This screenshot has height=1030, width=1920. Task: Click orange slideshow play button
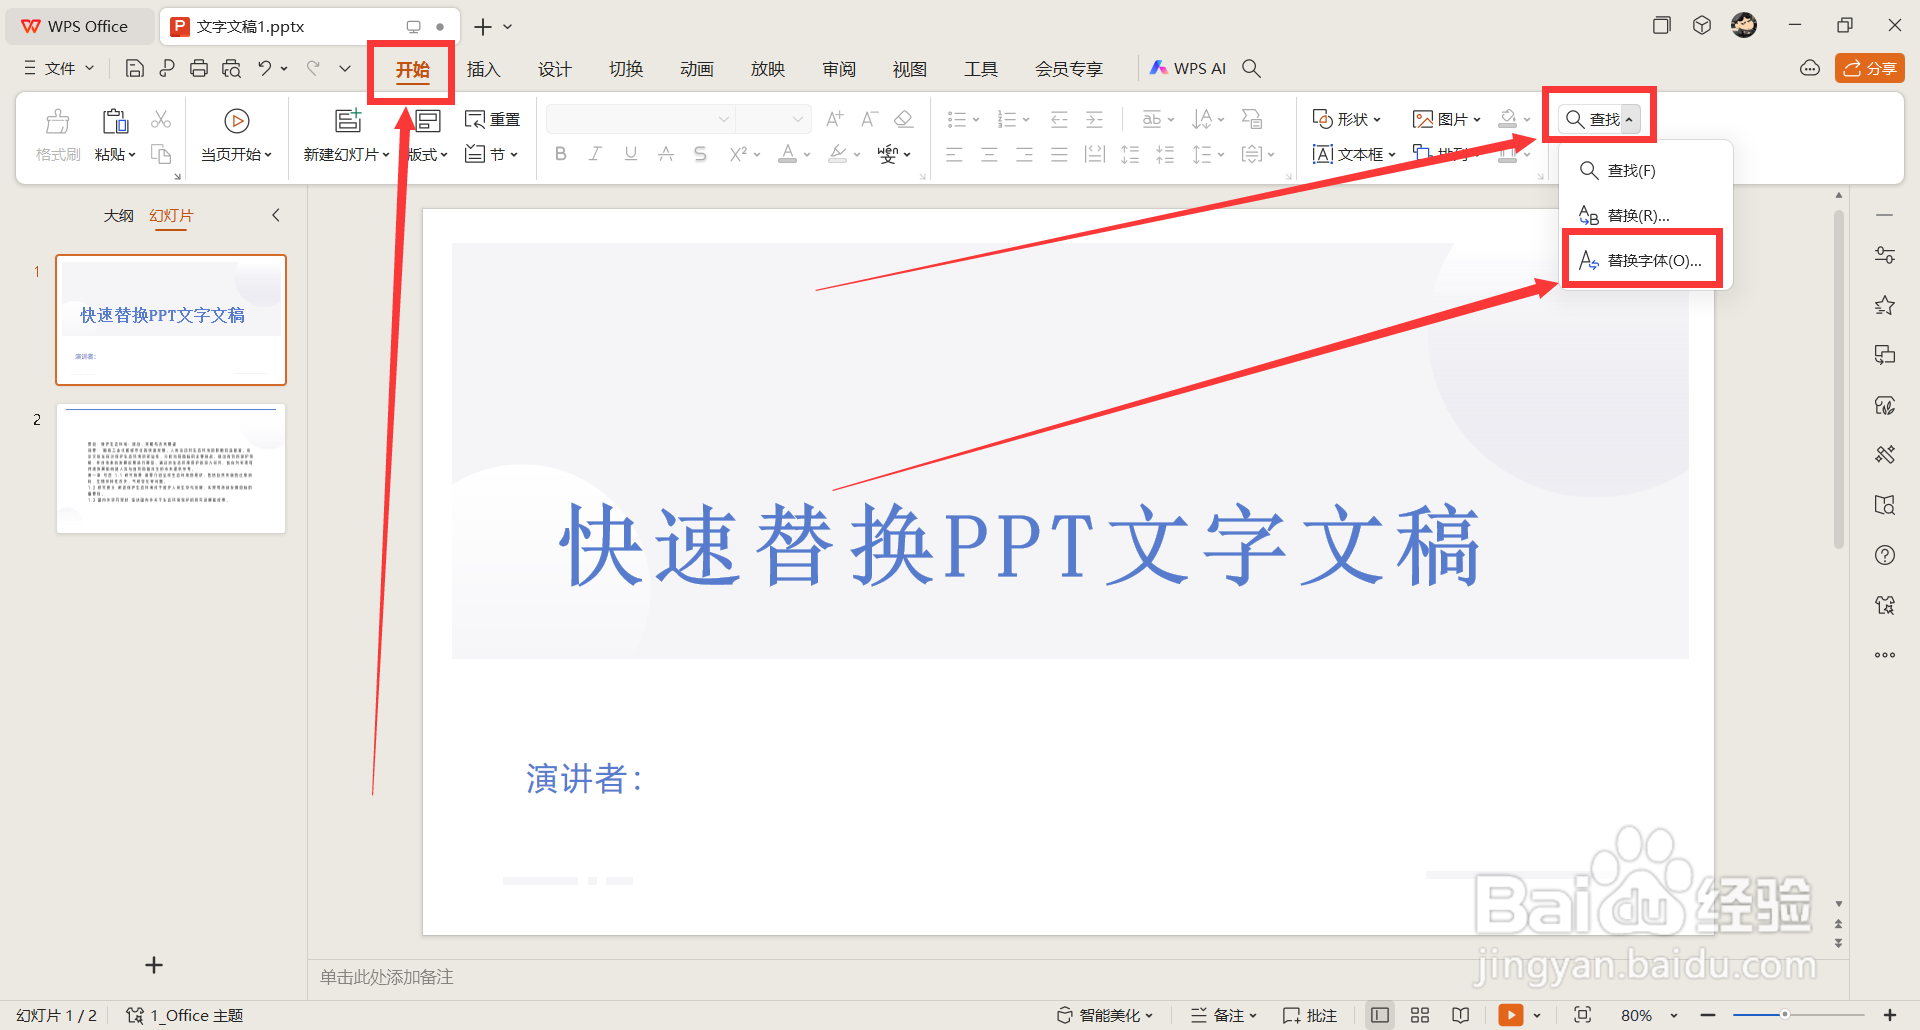[1511, 1015]
